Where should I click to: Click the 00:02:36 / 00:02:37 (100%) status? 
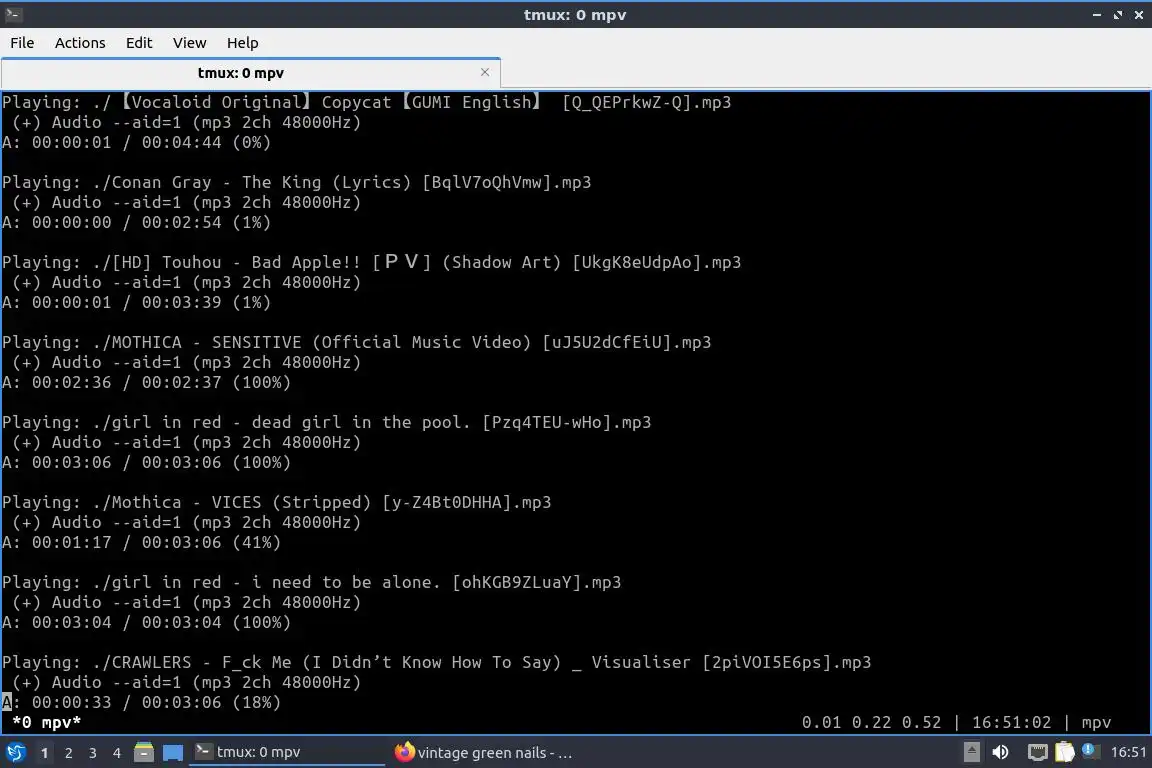[x=146, y=382]
